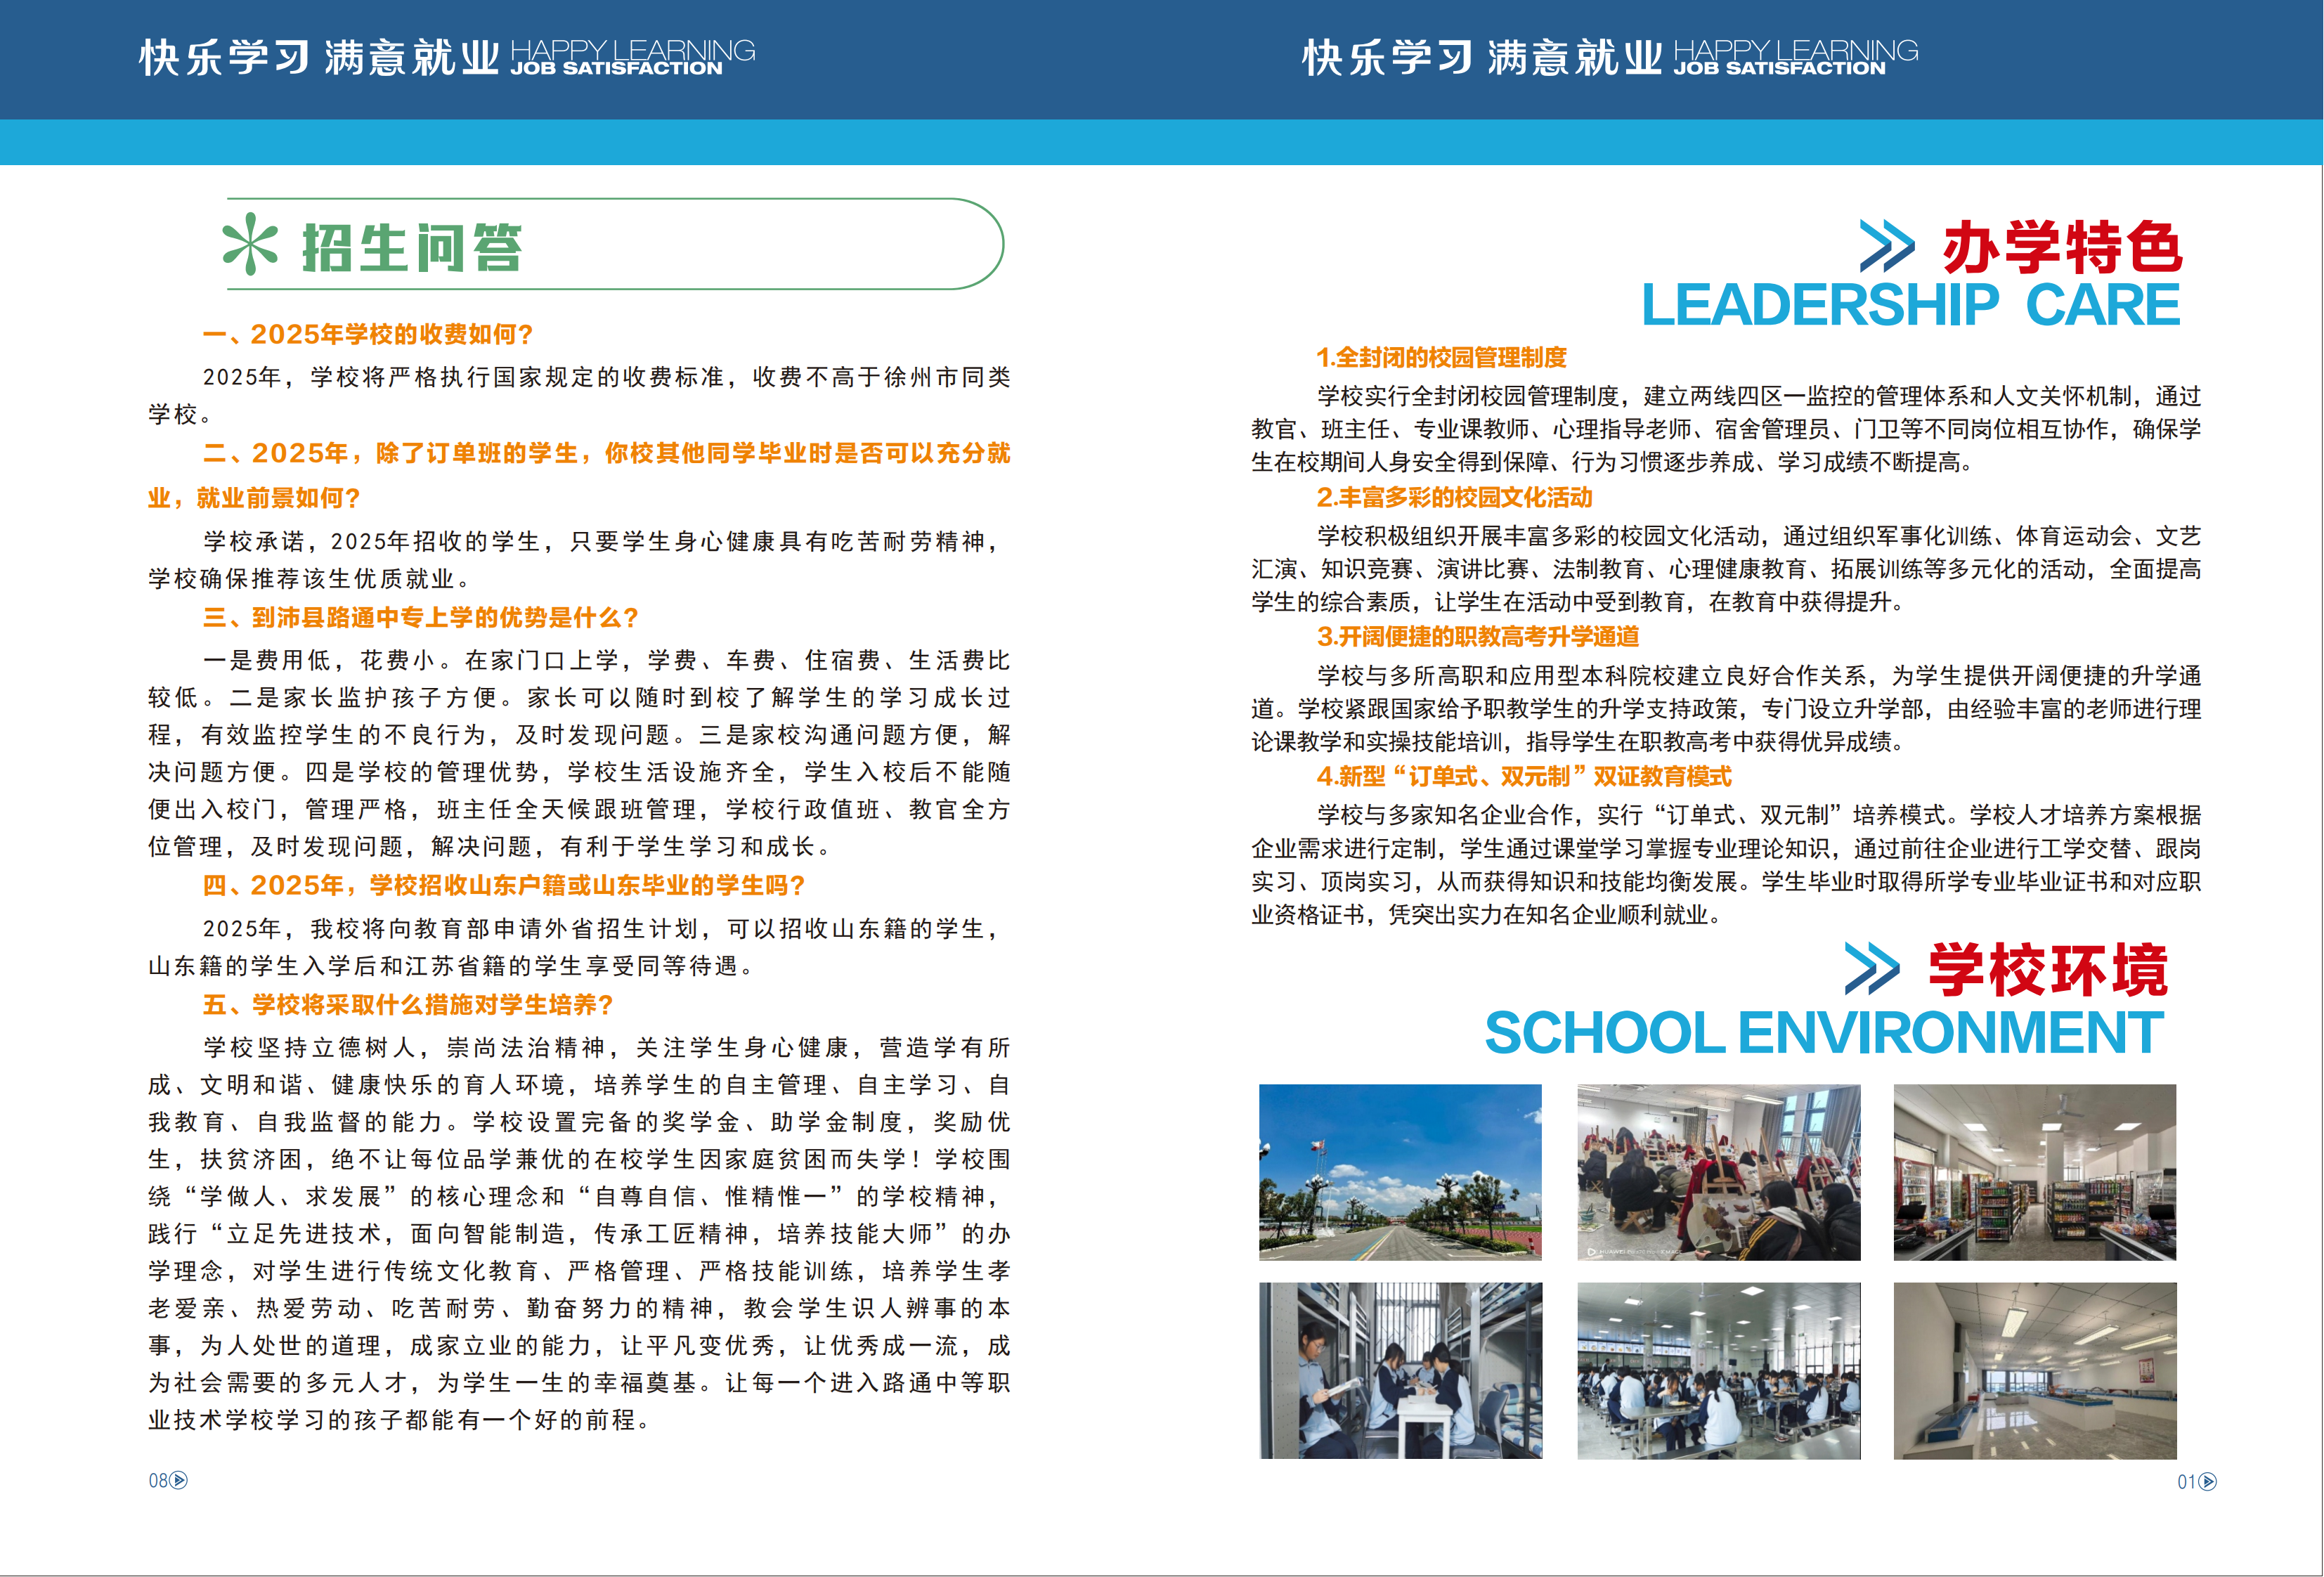The width and height of the screenshot is (2324, 1577).
Task: Click the line 学校确保推荐该生优质就业
Action: click(310, 579)
